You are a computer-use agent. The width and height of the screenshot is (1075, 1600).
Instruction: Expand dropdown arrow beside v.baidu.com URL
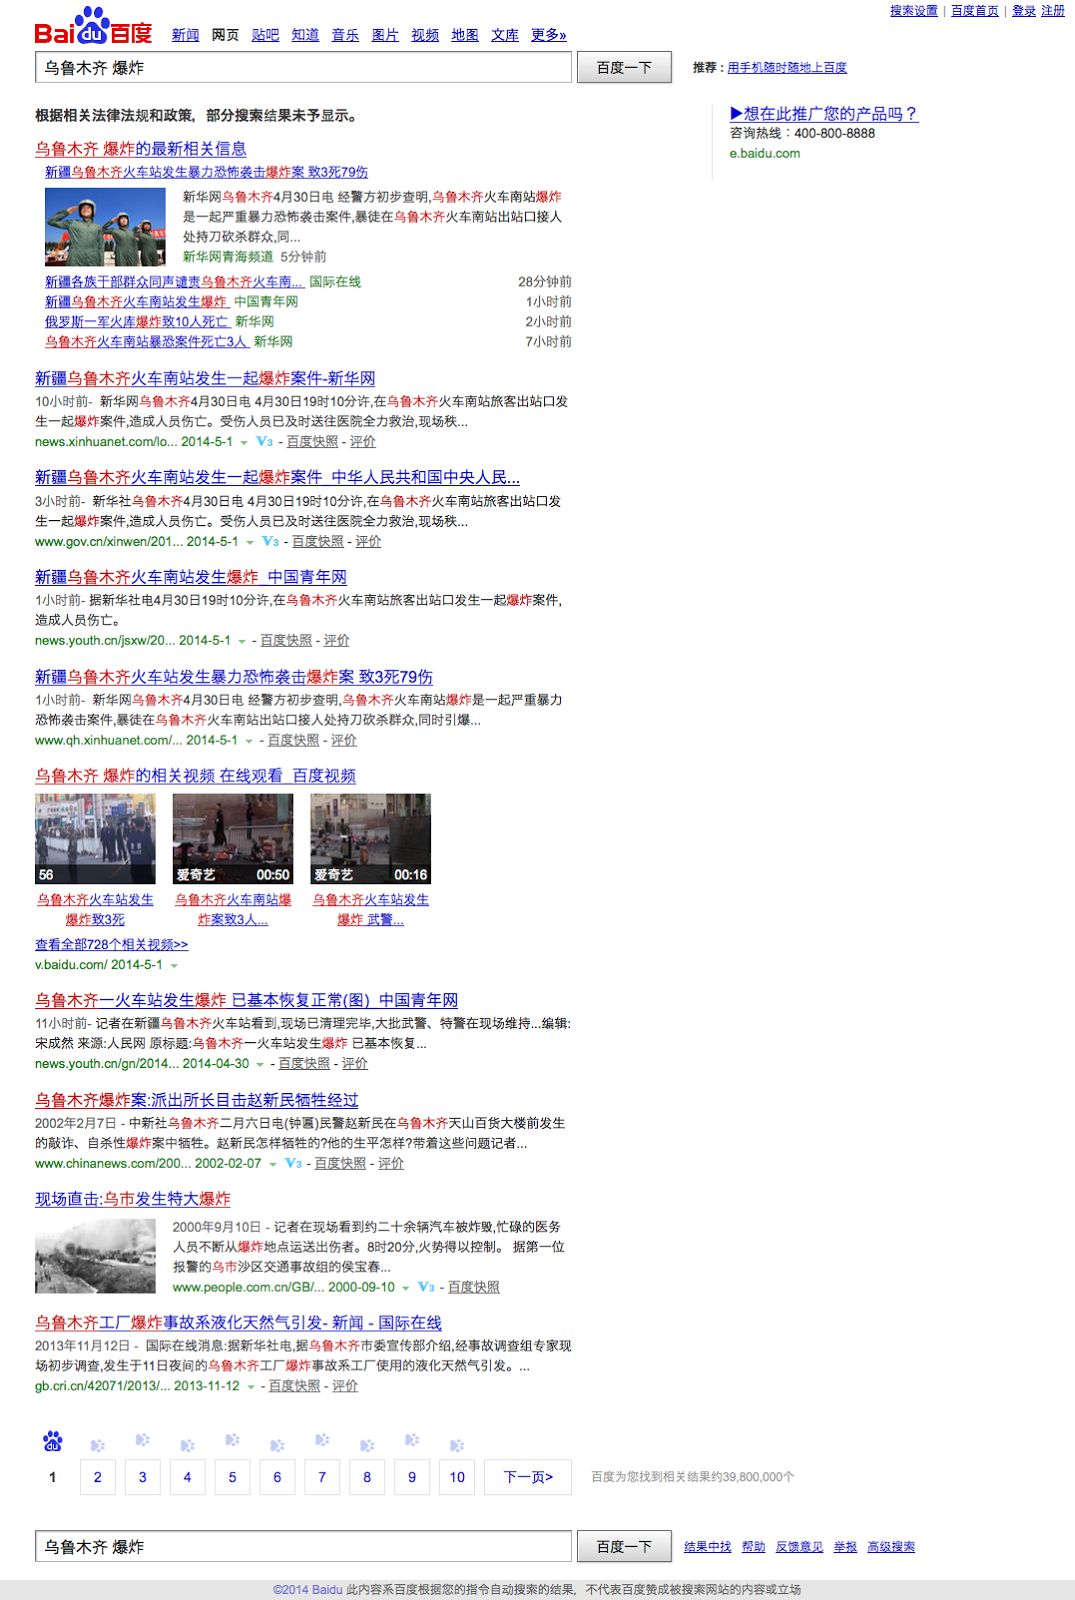[174, 966]
